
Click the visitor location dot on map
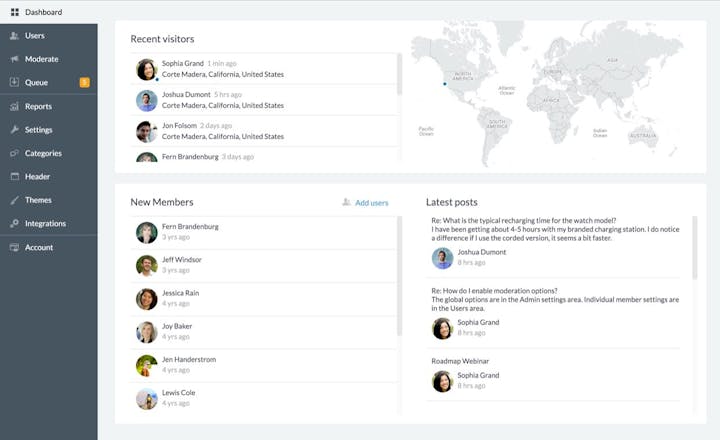(445, 84)
